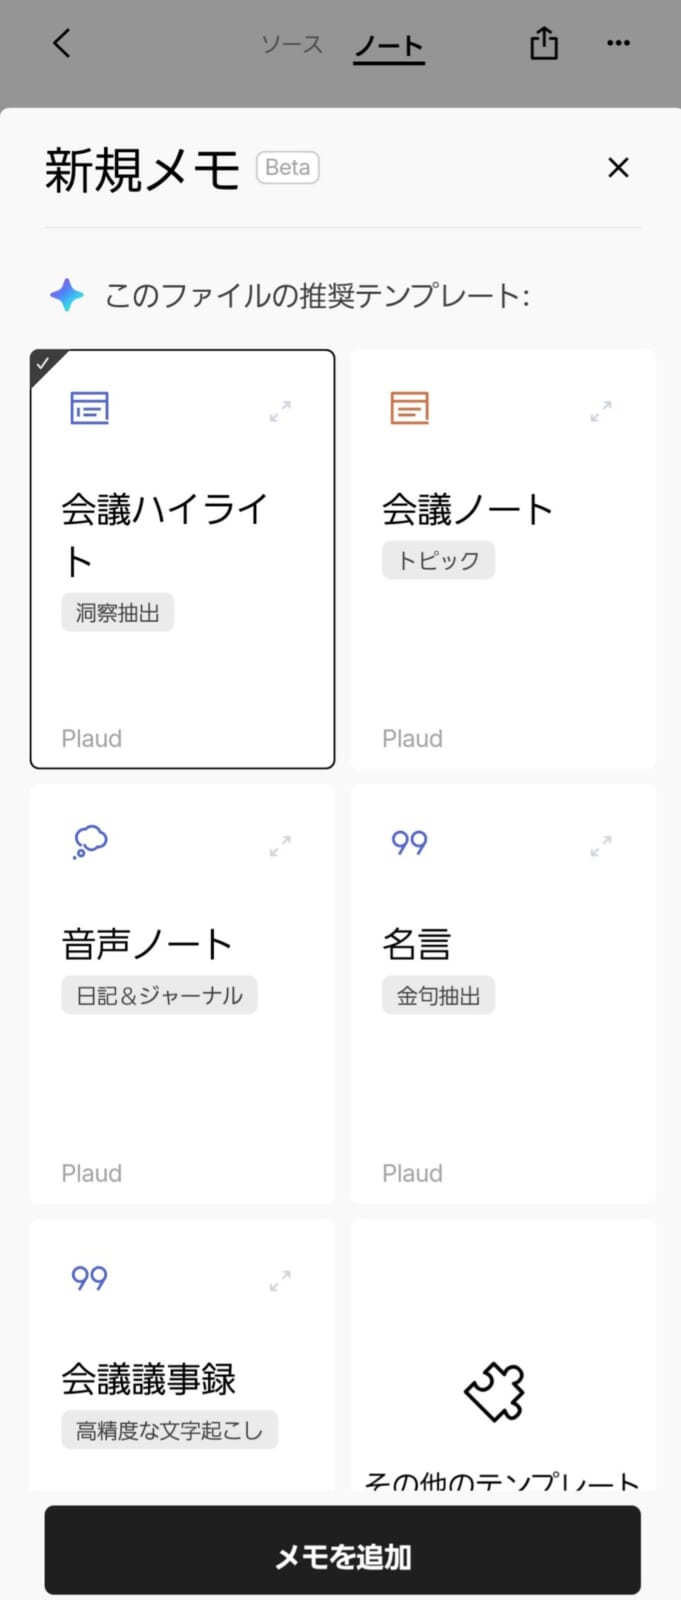Click the puzzle piece other templates icon
This screenshot has height=1600, width=681.
tap(495, 1391)
